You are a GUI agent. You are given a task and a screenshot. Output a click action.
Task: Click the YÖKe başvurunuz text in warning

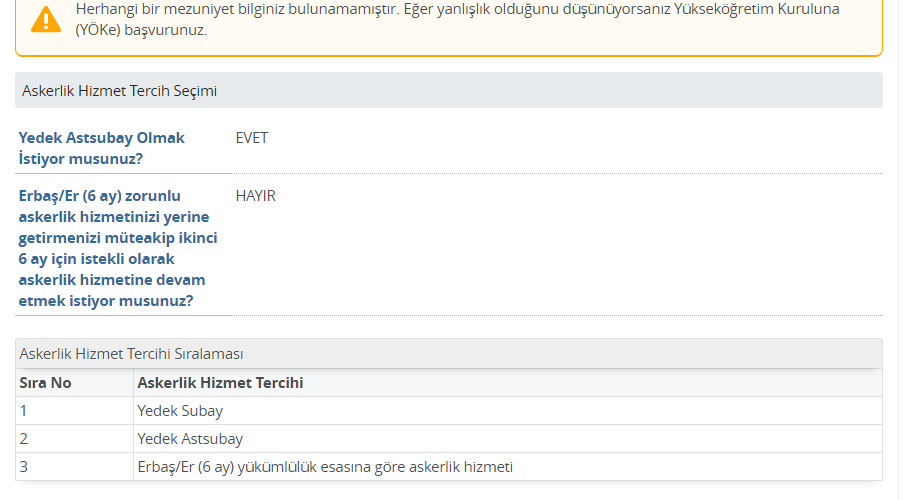[141, 30]
